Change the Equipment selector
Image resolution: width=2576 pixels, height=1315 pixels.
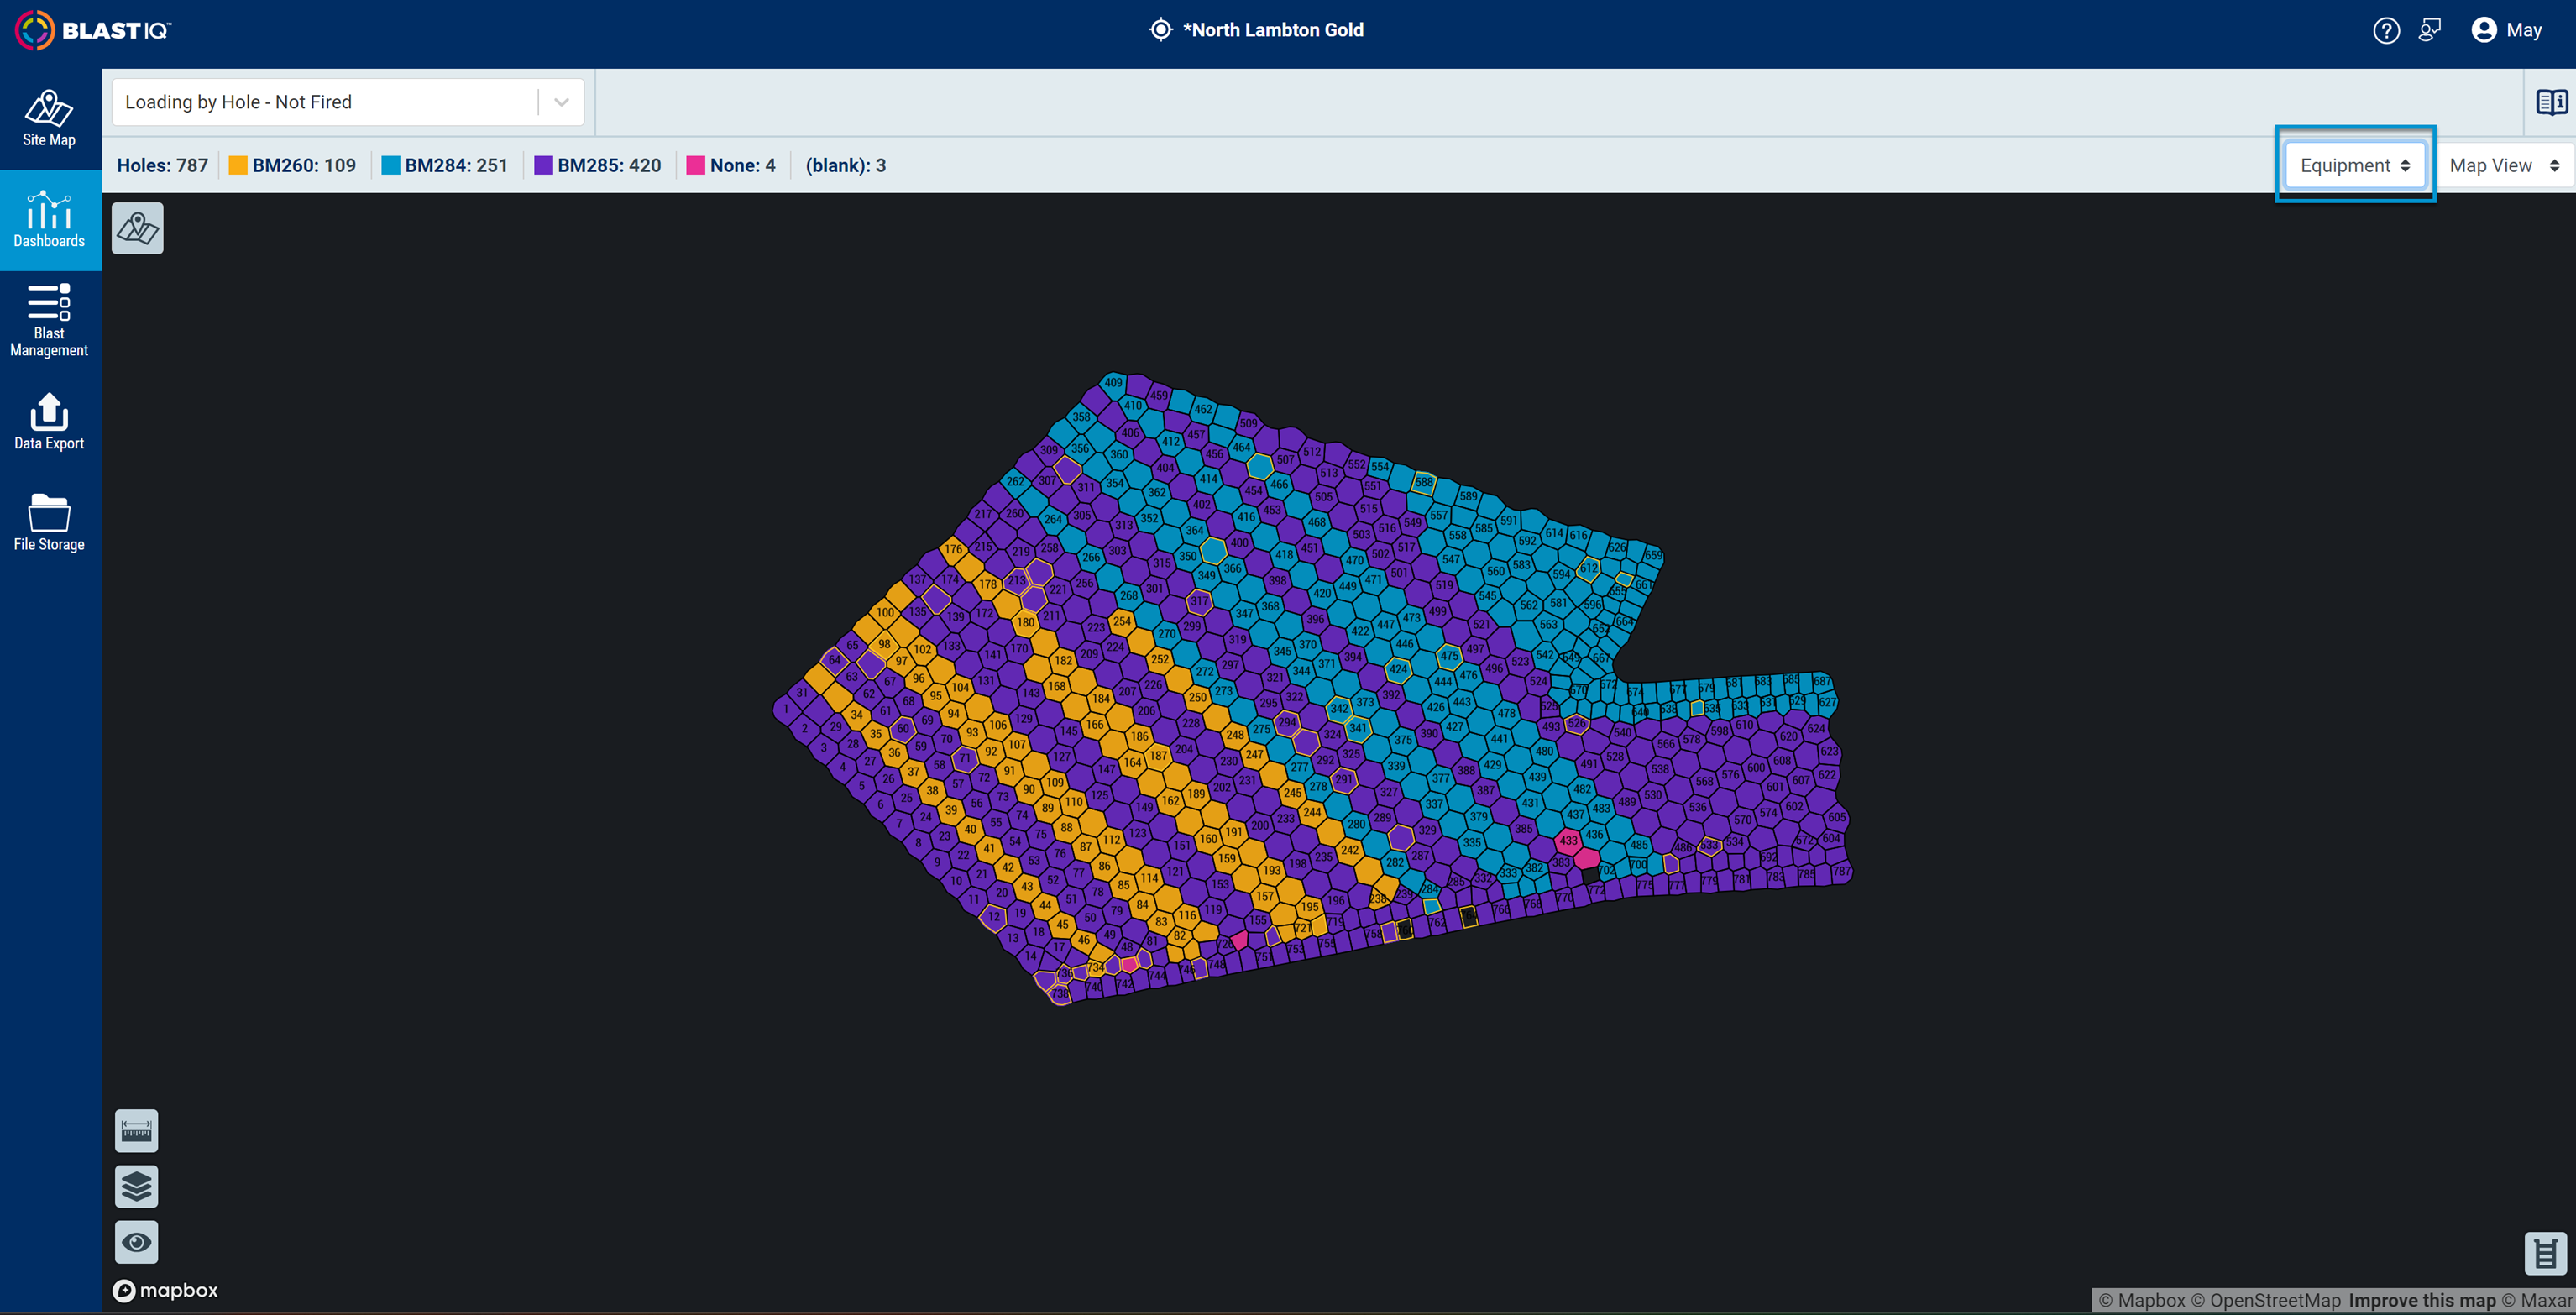tap(2354, 165)
